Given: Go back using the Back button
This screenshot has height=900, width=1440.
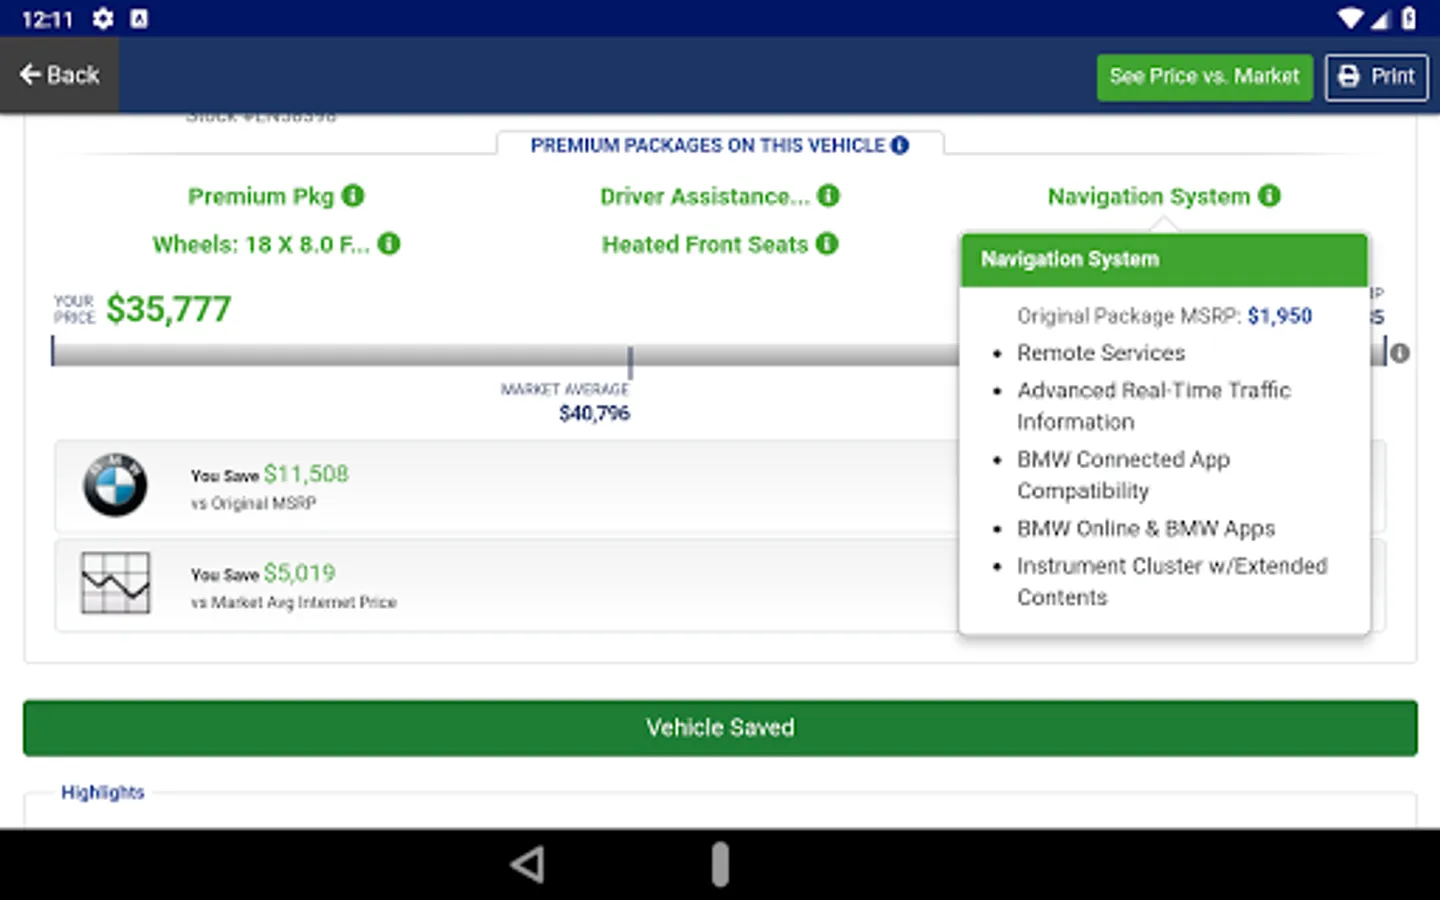Looking at the screenshot, I should click(59, 75).
